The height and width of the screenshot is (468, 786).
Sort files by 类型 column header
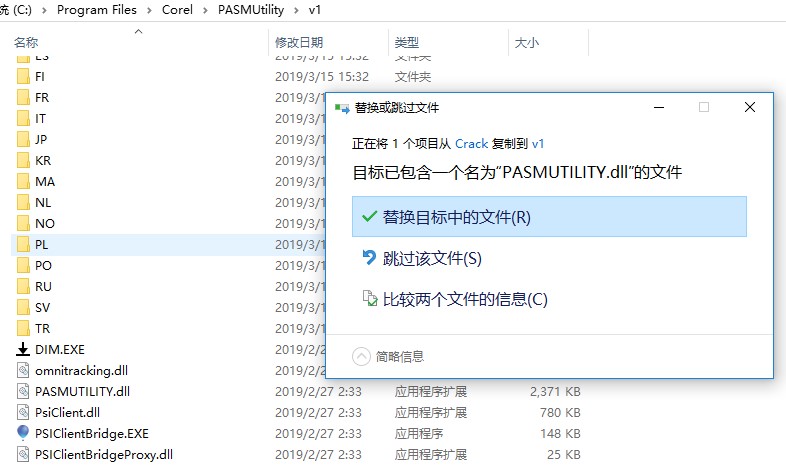[x=406, y=43]
